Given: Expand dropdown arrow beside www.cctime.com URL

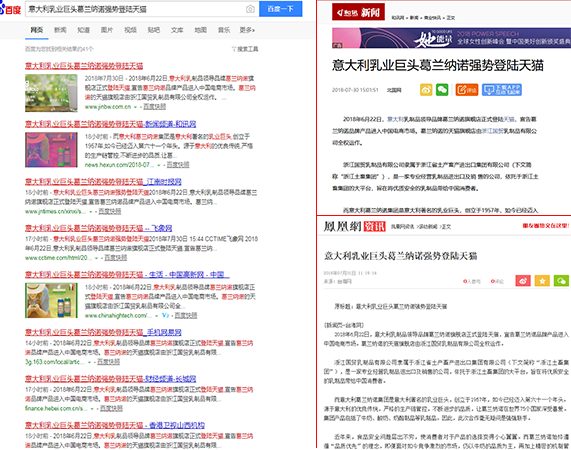Looking at the screenshot, I should (97, 258).
